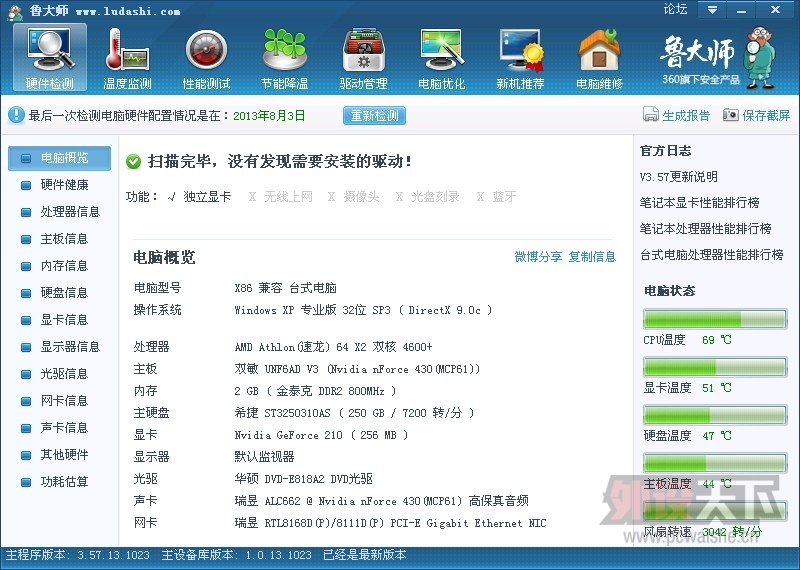
Task: Open the 性能测试 performance test gauge
Action: coord(206,57)
